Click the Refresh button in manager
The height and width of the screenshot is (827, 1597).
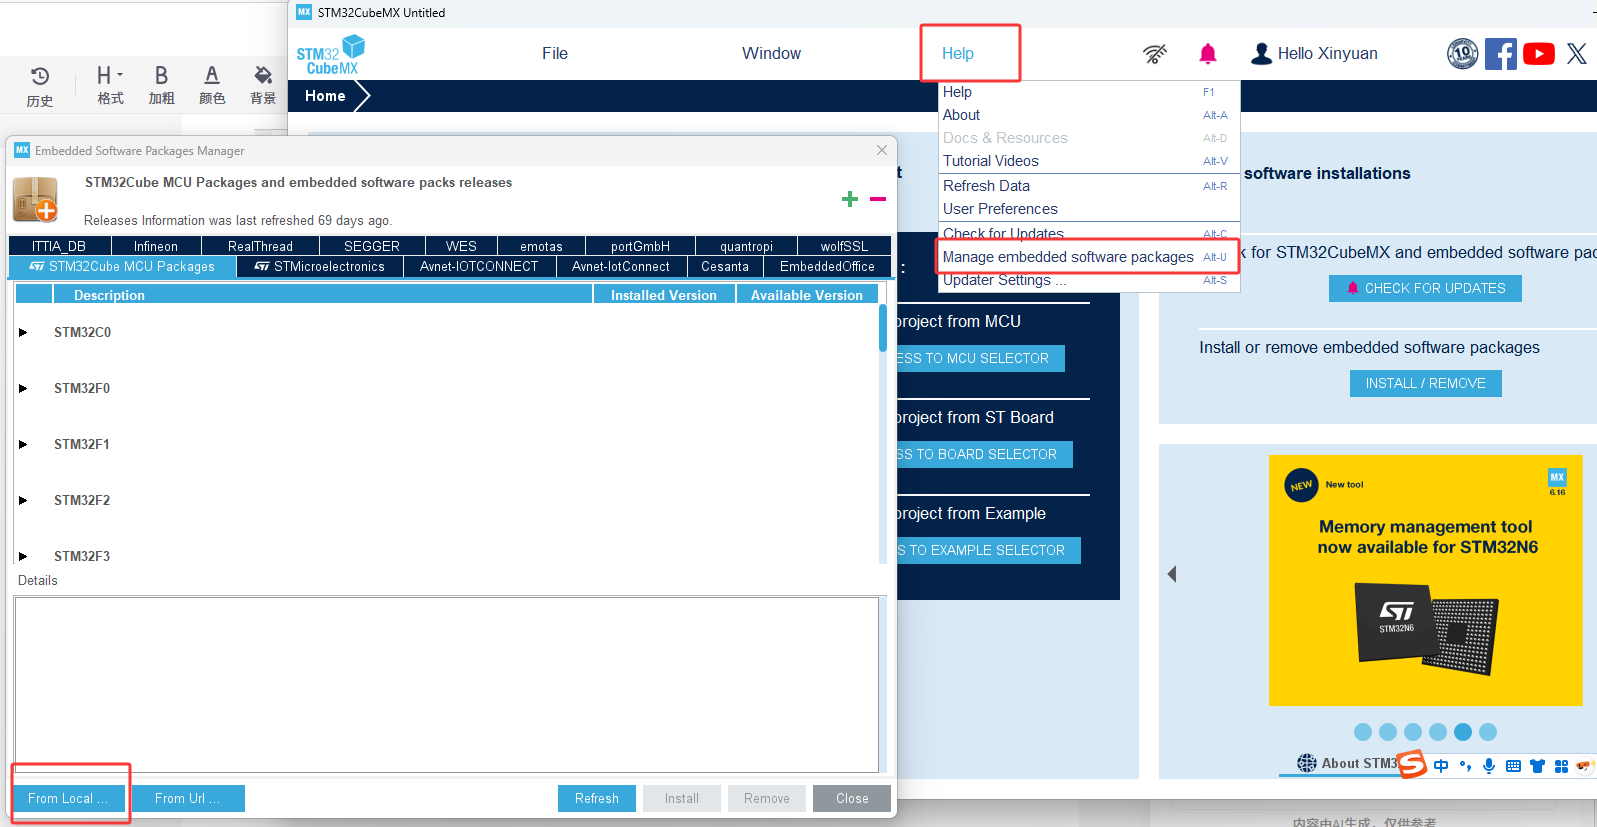(x=597, y=798)
